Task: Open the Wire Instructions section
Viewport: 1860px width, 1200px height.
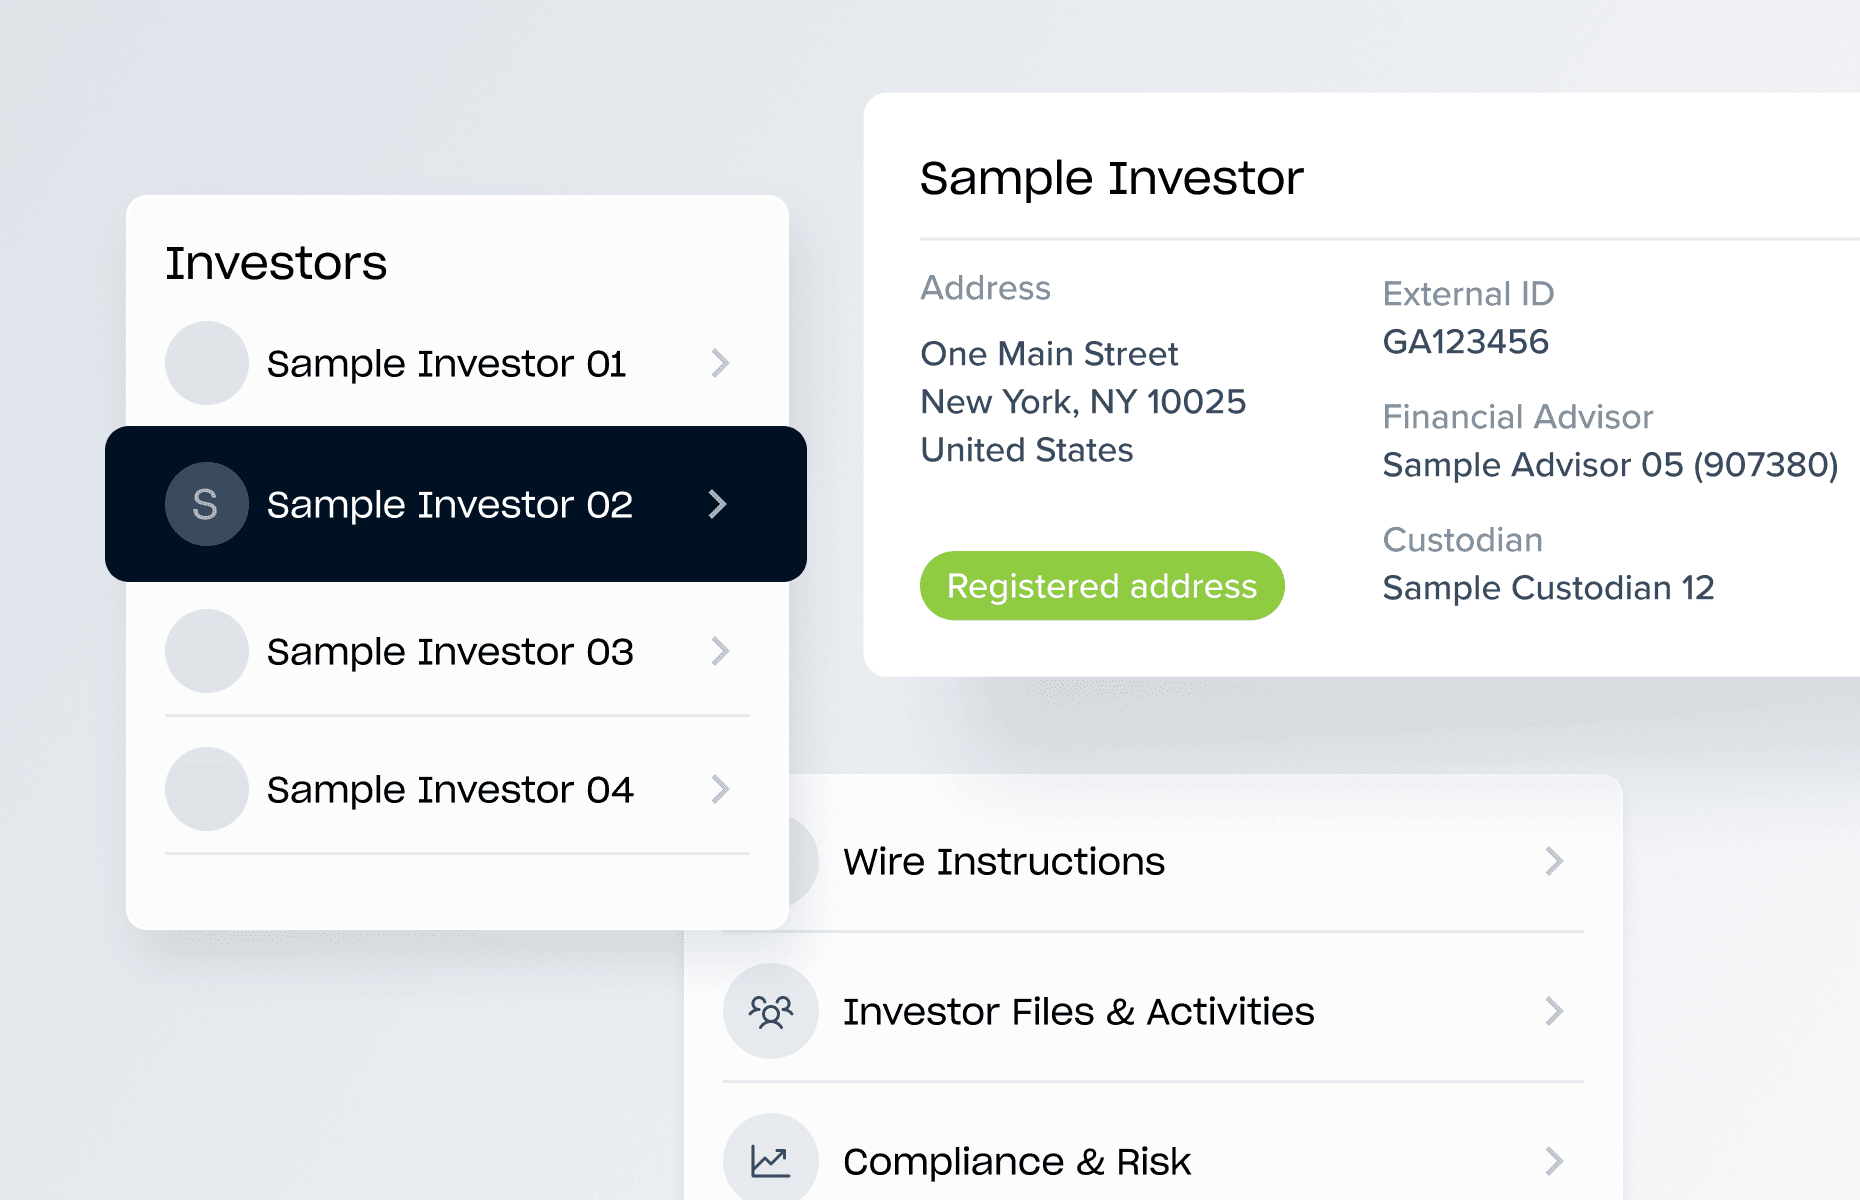Action: 1004,862
